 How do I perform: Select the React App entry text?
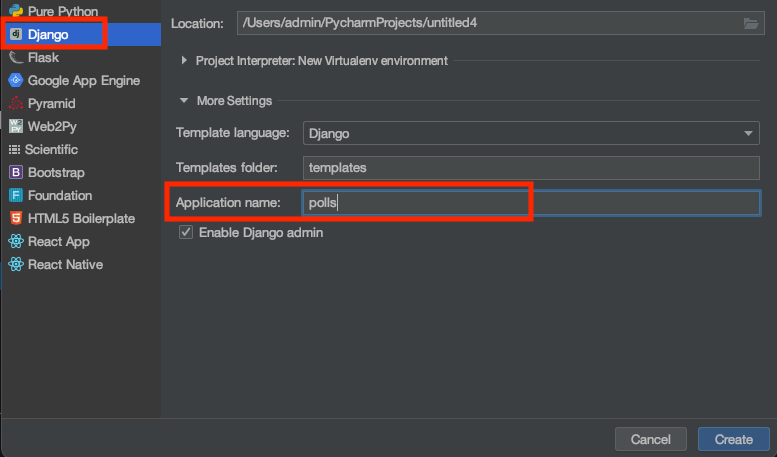click(58, 241)
